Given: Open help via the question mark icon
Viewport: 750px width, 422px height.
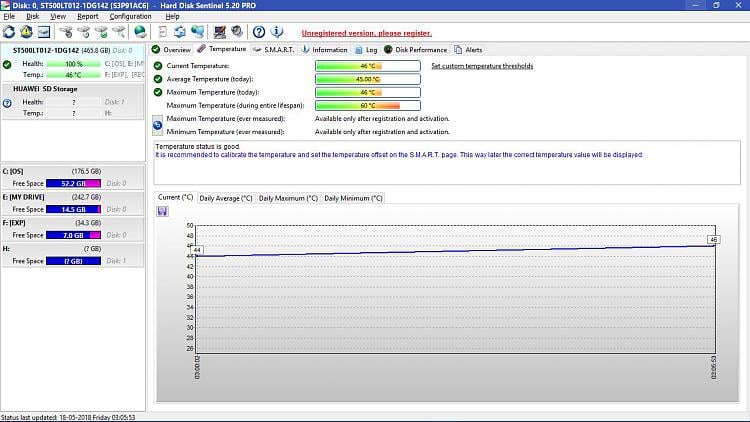Looking at the screenshot, I should (x=258, y=32).
